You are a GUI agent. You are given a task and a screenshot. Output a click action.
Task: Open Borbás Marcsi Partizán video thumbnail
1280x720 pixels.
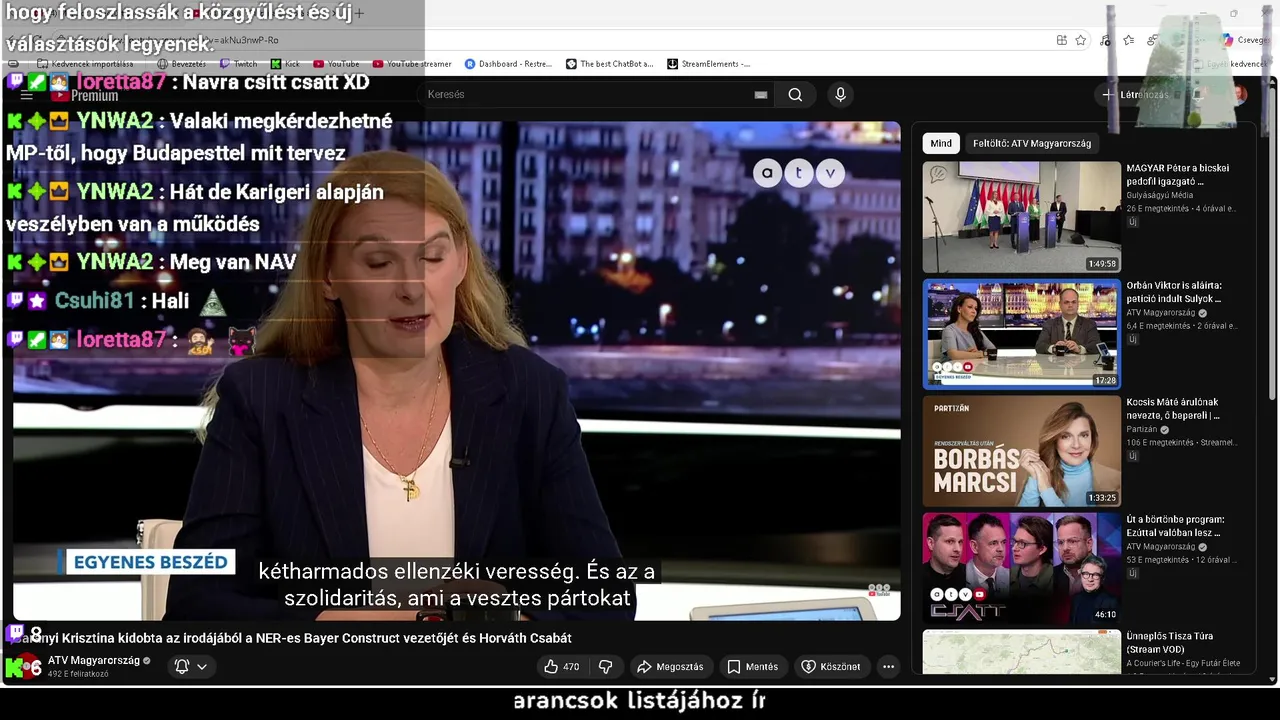pos(1022,451)
